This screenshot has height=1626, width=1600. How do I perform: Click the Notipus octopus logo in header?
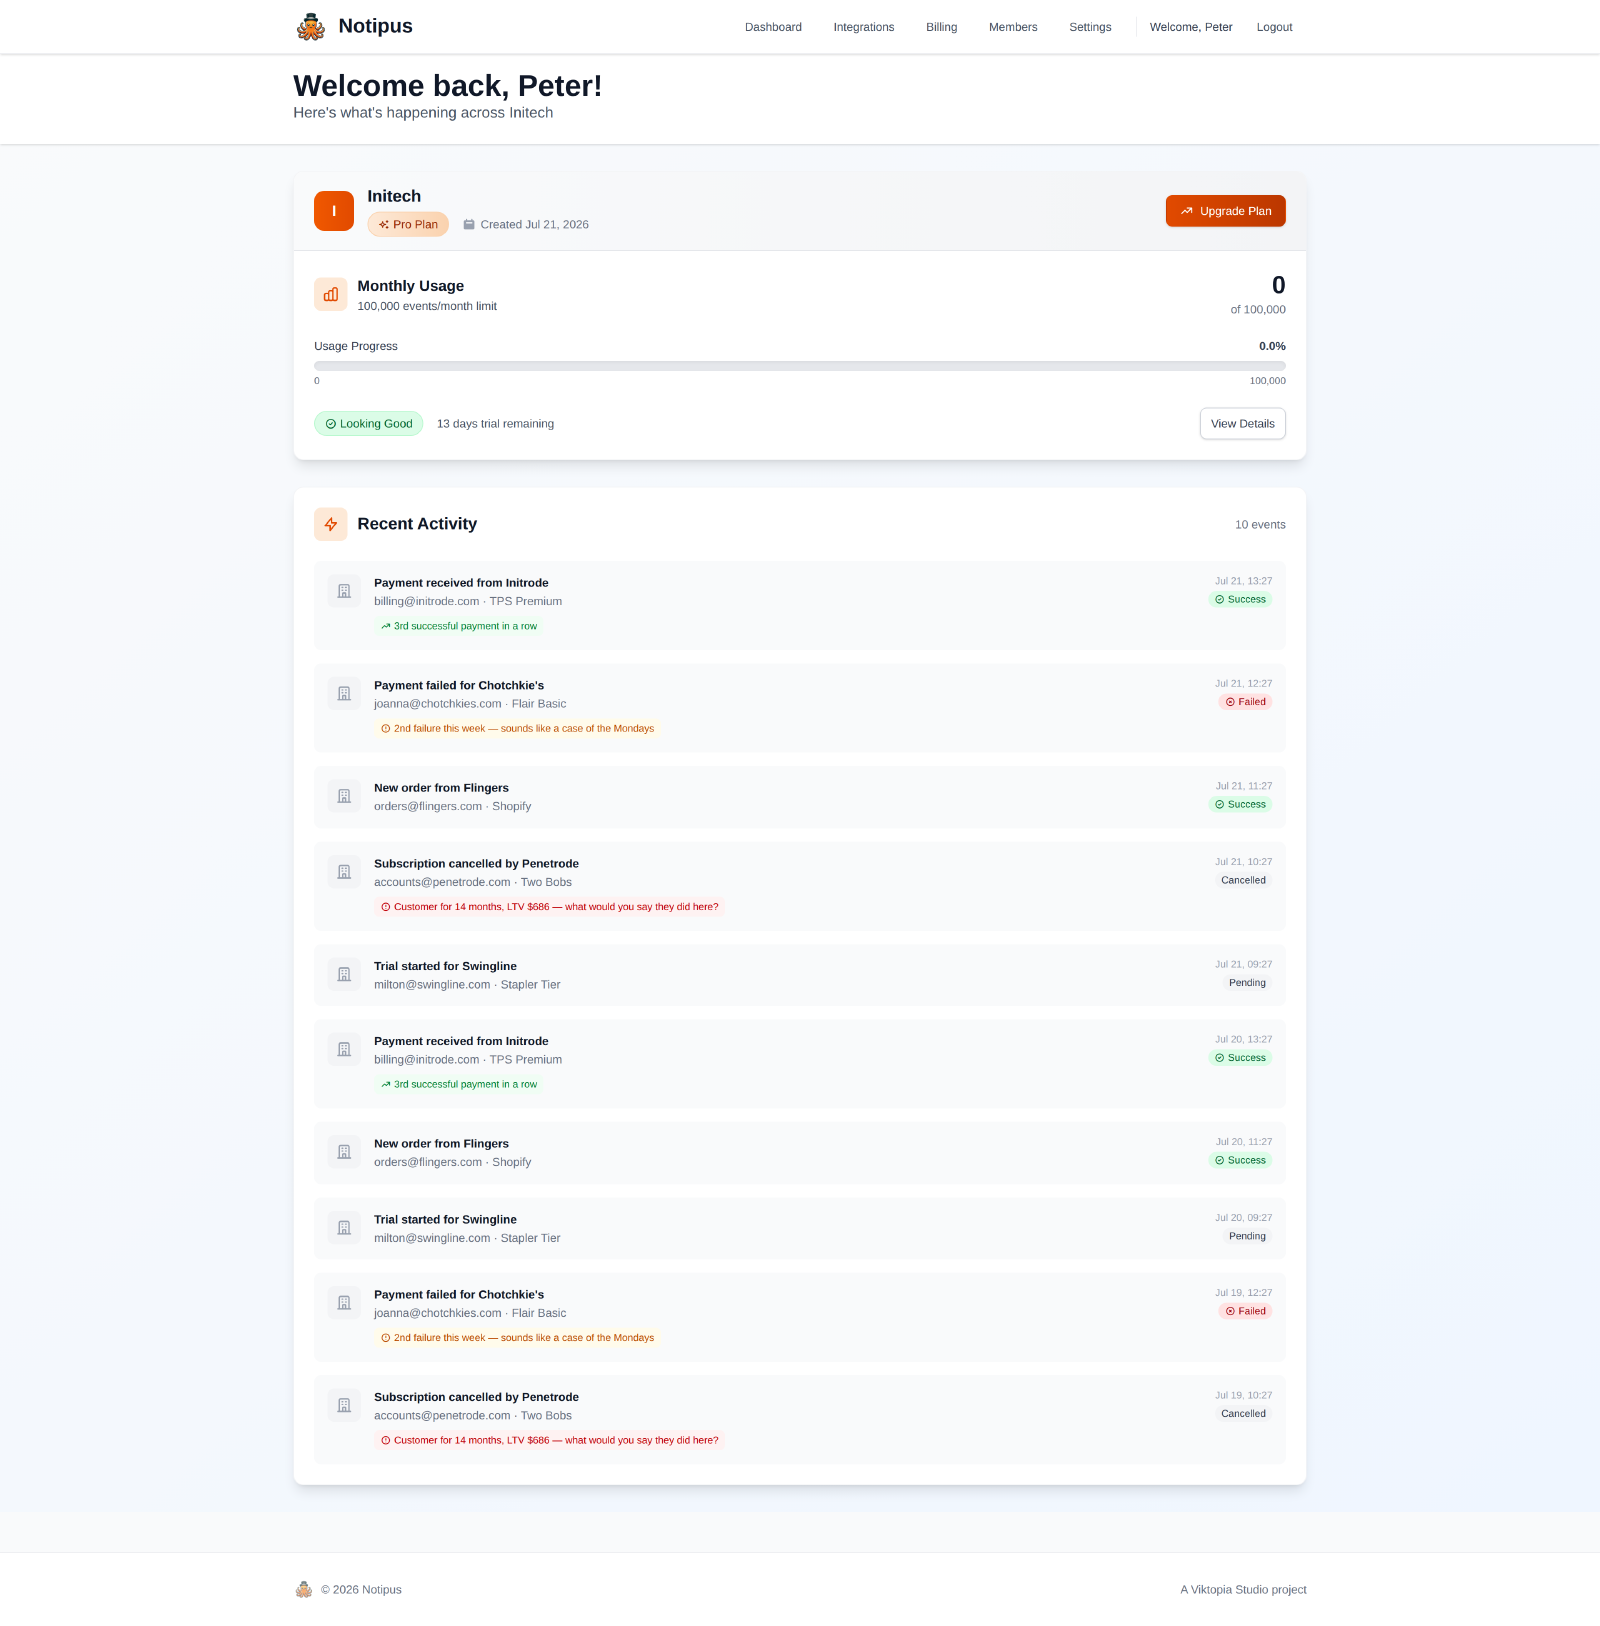click(x=311, y=27)
